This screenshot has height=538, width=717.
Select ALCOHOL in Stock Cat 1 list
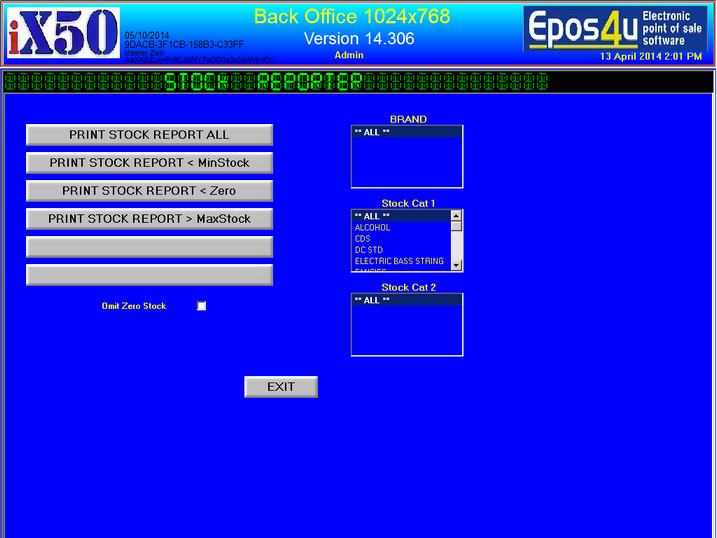coord(401,228)
